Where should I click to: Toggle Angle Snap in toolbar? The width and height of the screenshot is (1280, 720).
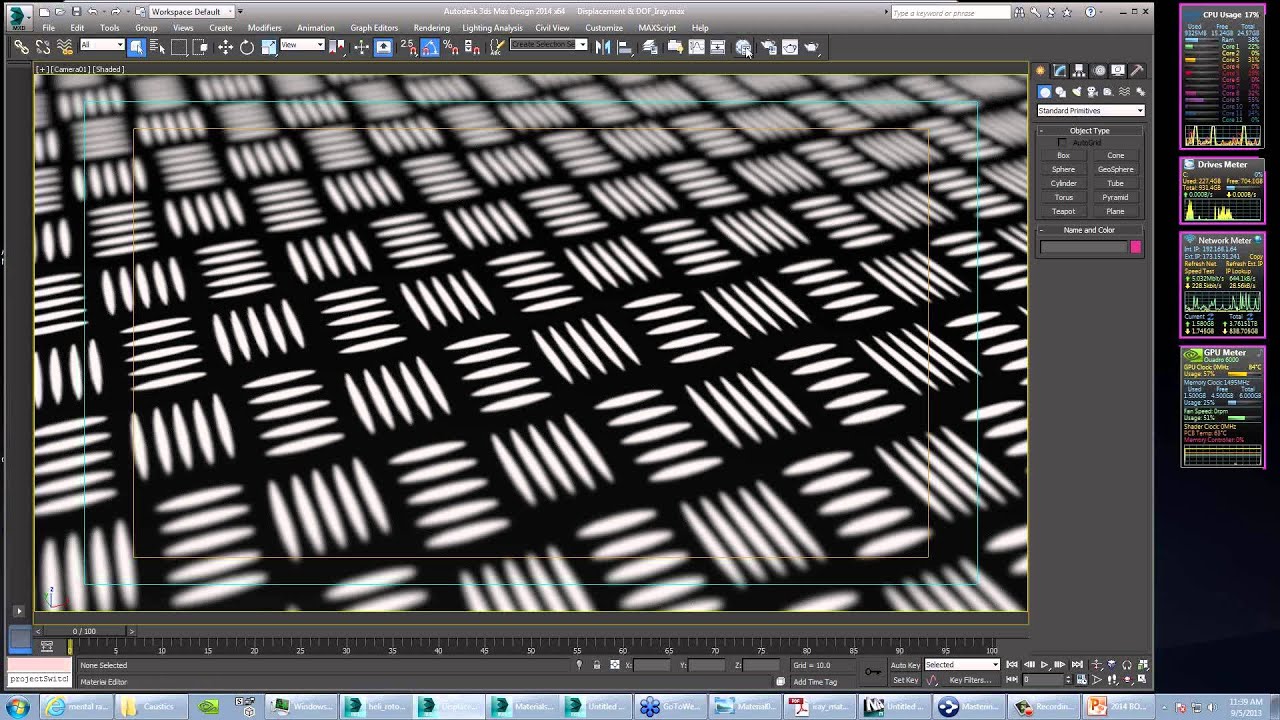(x=430, y=47)
